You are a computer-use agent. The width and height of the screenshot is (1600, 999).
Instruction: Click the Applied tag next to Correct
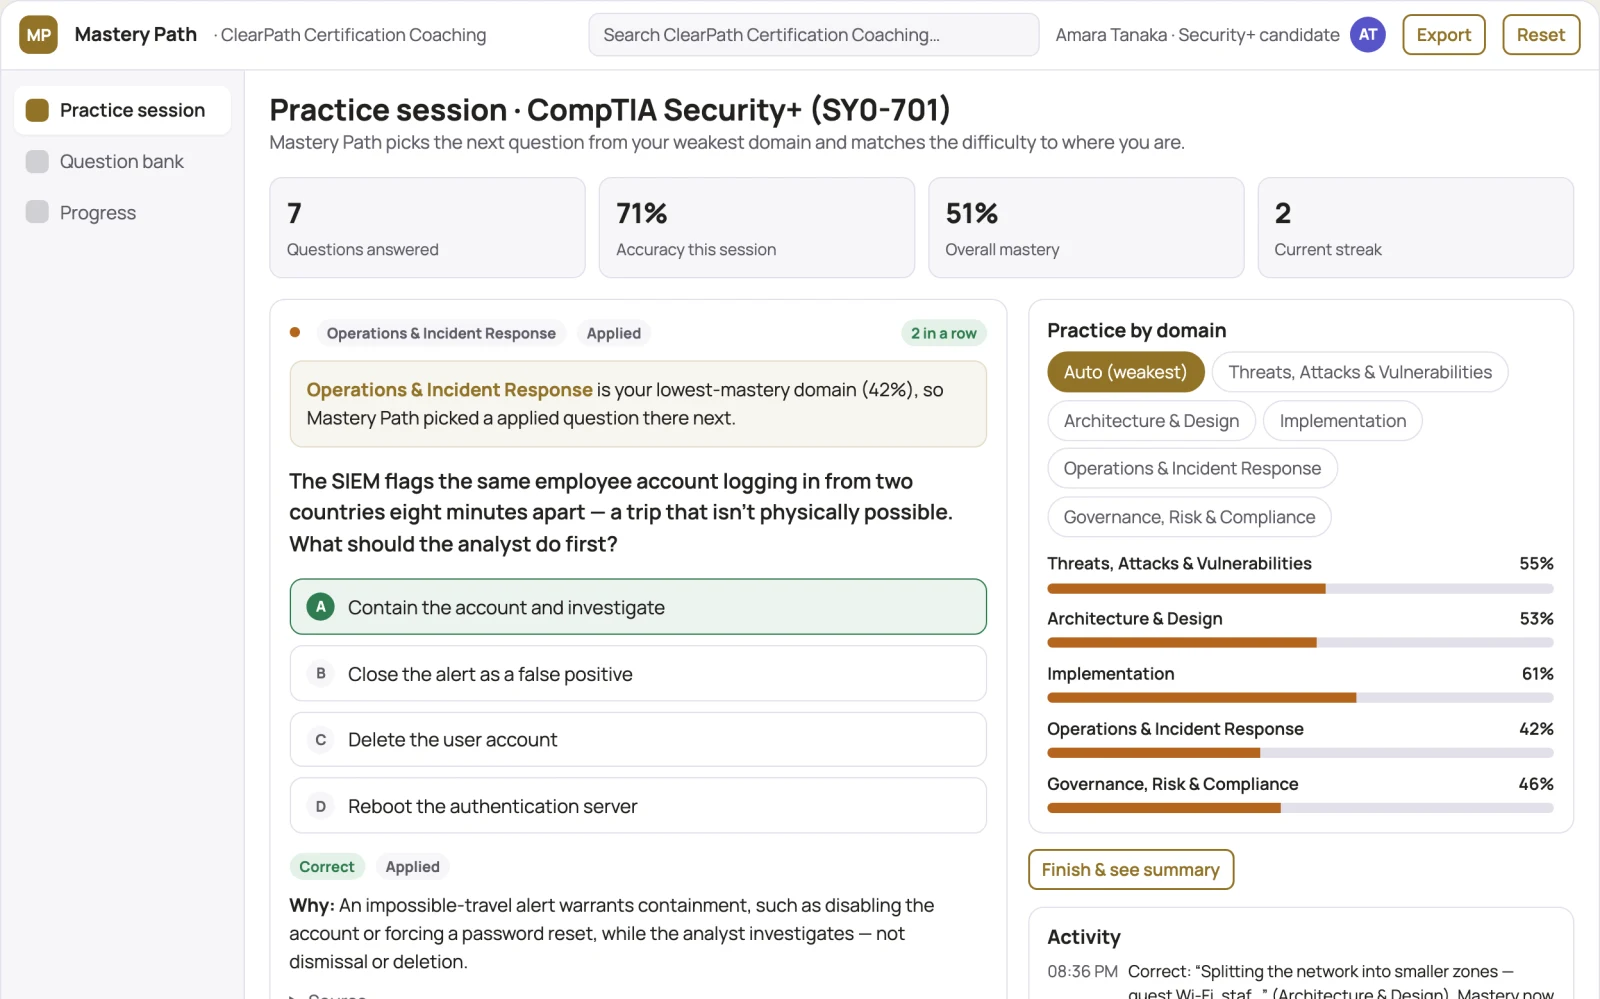[413, 867]
